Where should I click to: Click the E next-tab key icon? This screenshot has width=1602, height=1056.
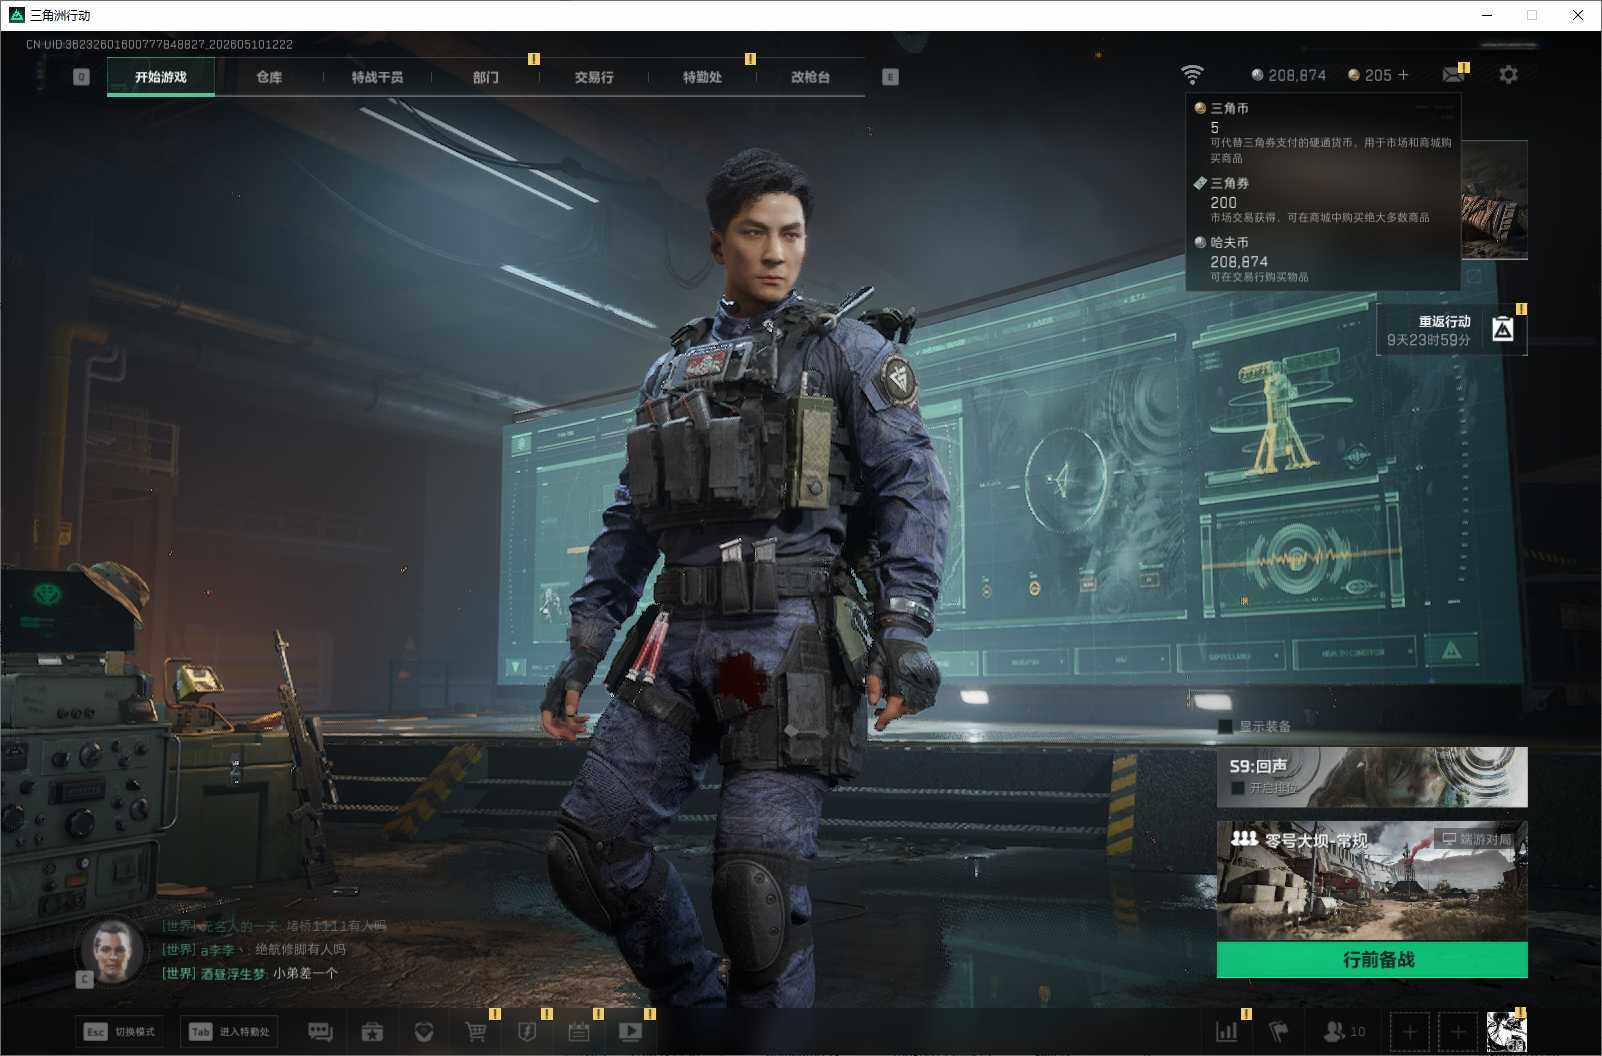pyautogui.click(x=890, y=77)
